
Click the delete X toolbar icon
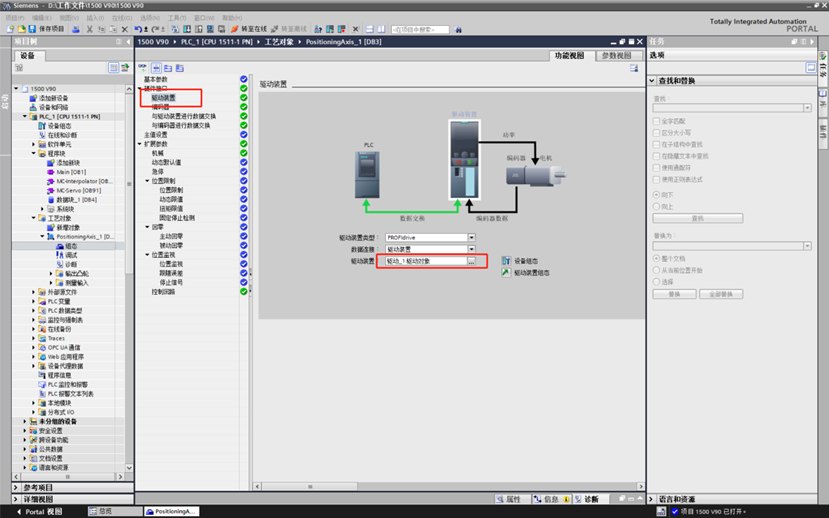pyautogui.click(x=125, y=29)
